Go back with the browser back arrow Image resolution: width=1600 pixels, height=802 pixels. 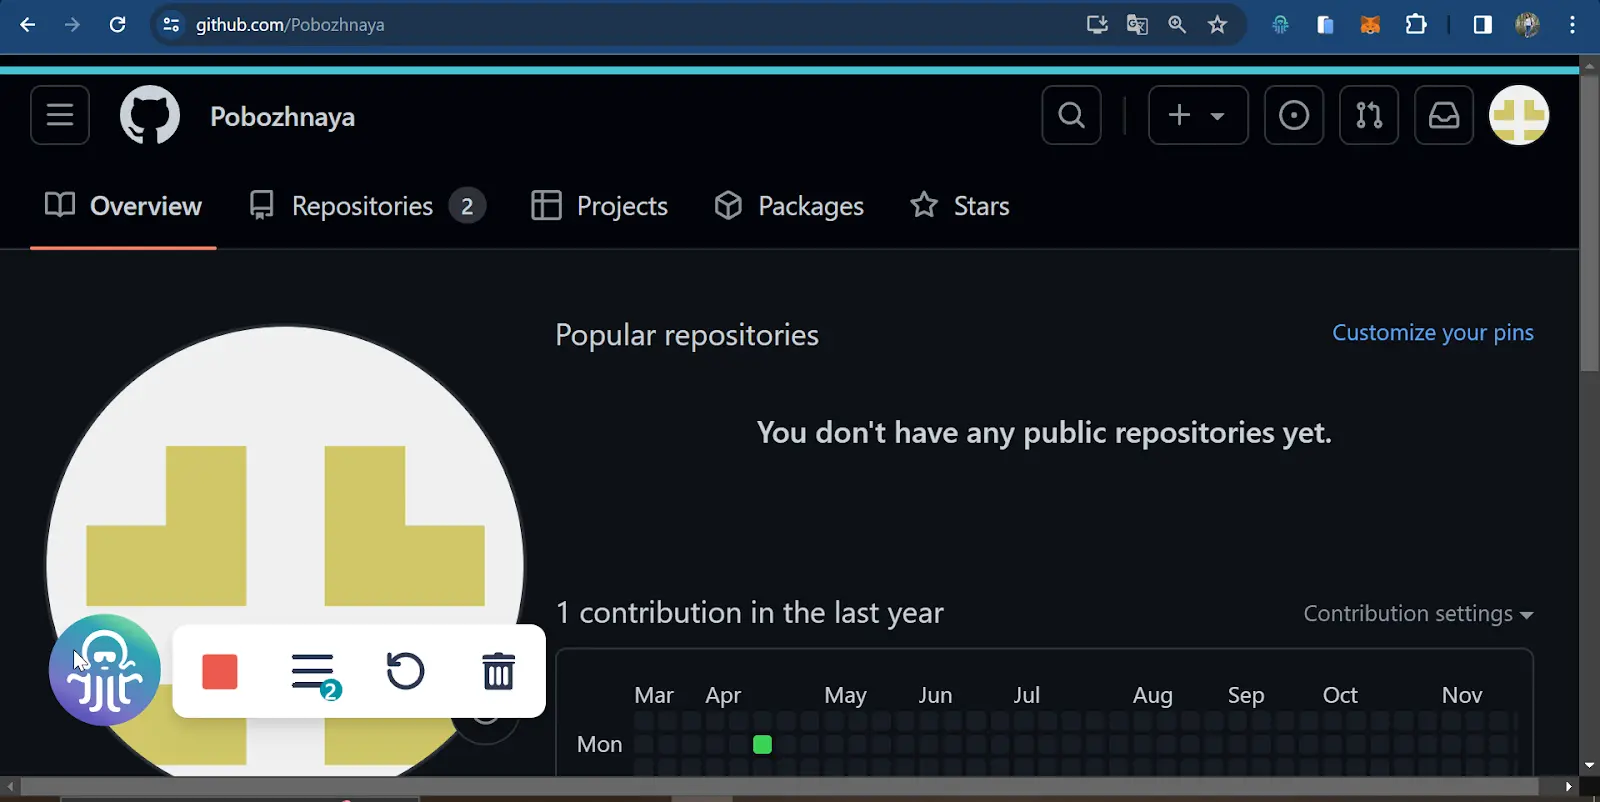27,25
